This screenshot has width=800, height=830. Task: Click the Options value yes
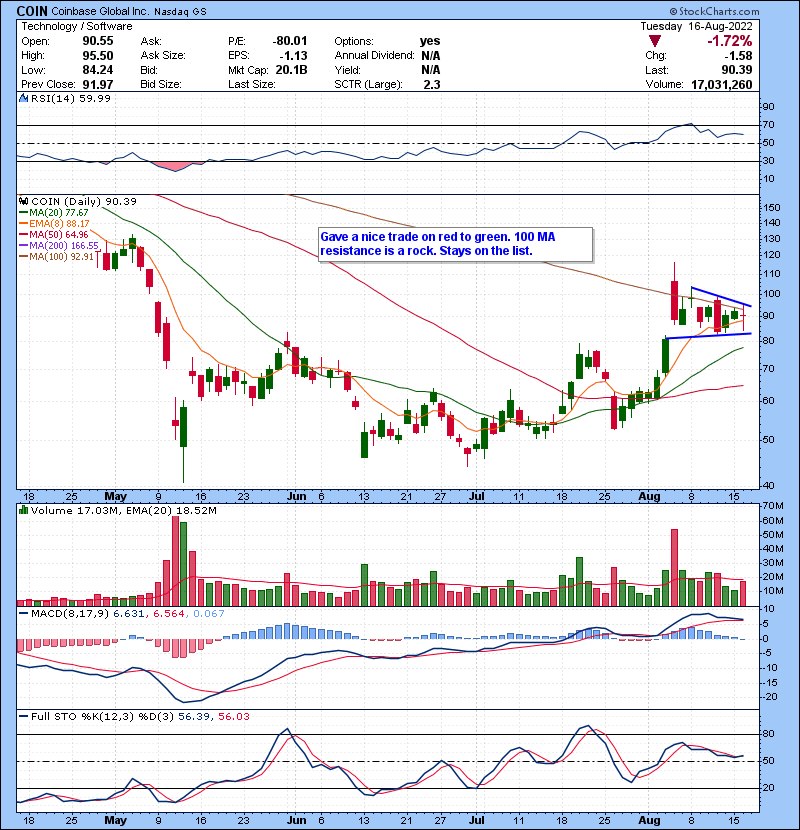point(430,41)
